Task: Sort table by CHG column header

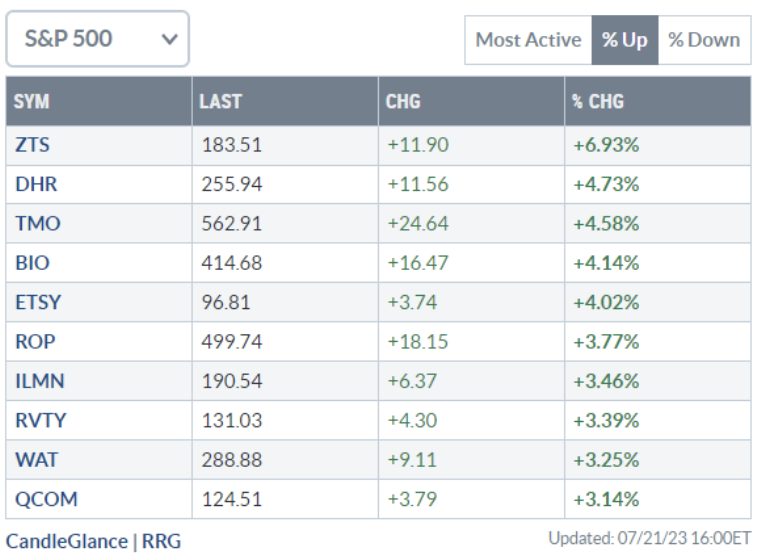Action: 403,101
